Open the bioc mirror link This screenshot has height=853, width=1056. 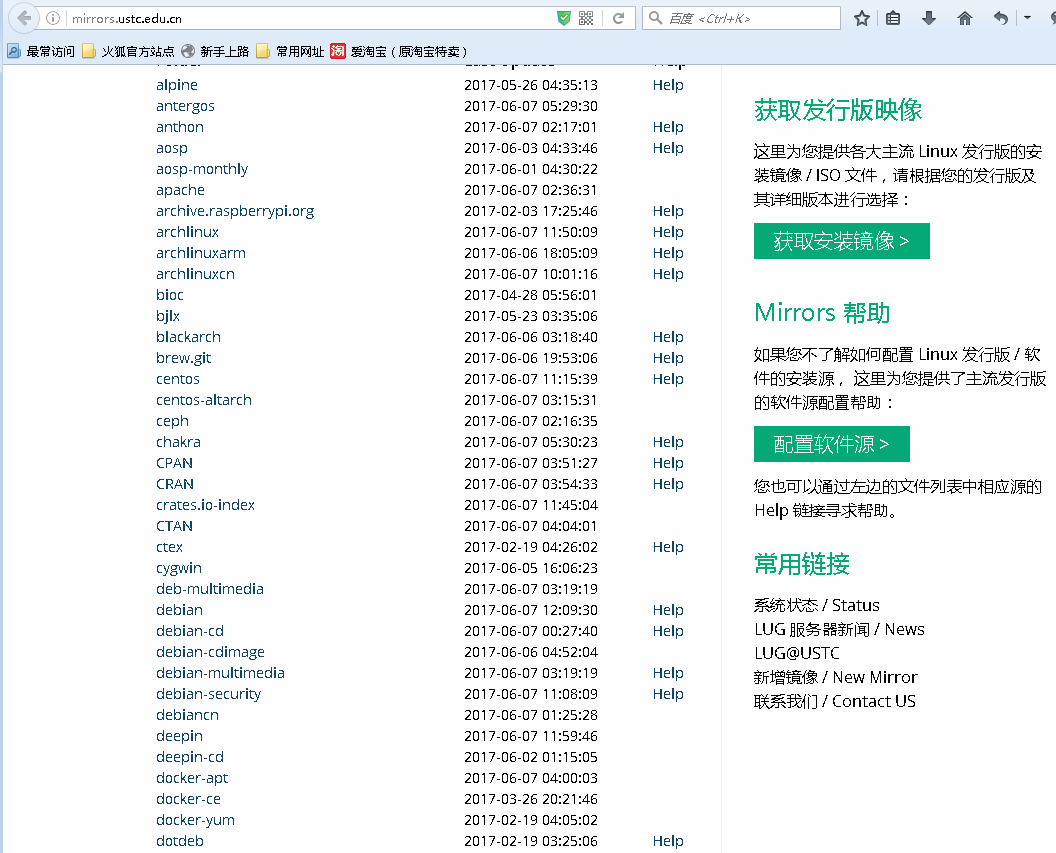pos(169,295)
